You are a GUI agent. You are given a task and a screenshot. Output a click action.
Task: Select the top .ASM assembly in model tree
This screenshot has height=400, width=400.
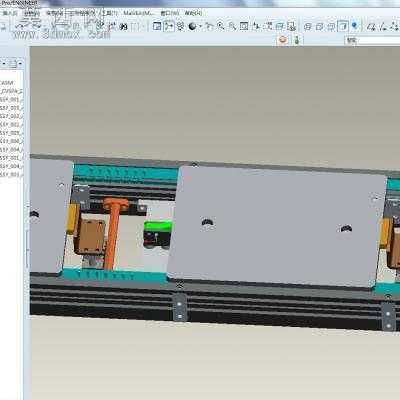point(7,82)
